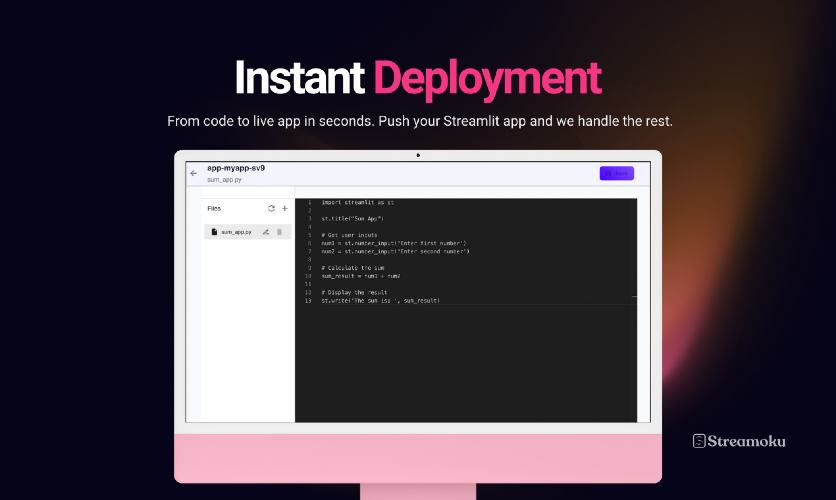Click the empty area of the code editor
836x500 pixels.
point(465,362)
